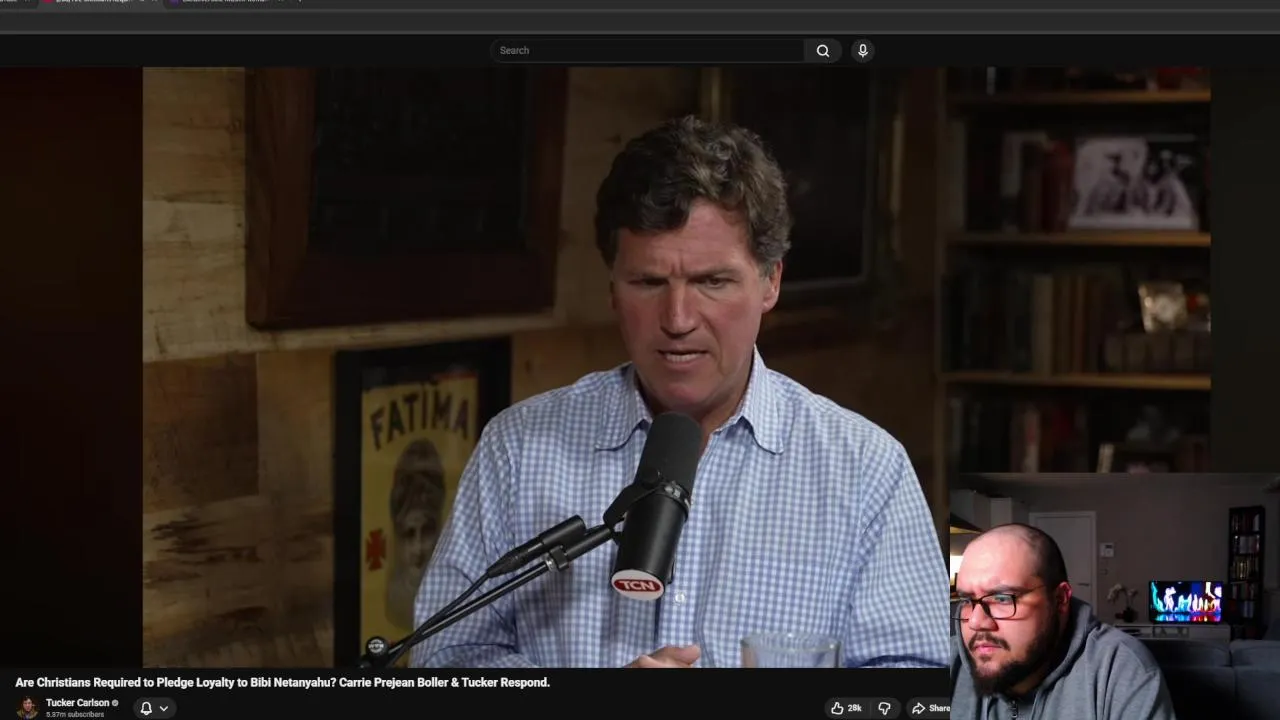Image resolution: width=1280 pixels, height=720 pixels.
Task: Open the channel avatar beside the channel name
Action: click(28, 707)
